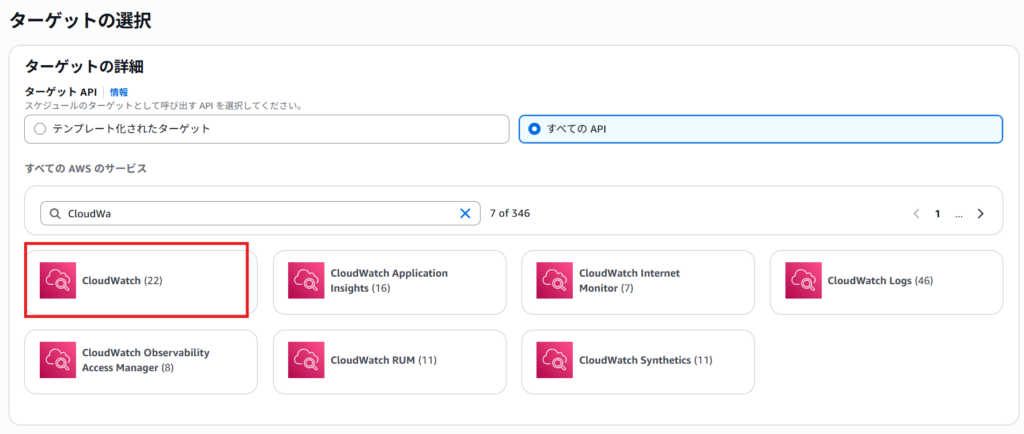This screenshot has height=434, width=1024.
Task: Clear the search field with the X icon
Action: pyautogui.click(x=466, y=213)
